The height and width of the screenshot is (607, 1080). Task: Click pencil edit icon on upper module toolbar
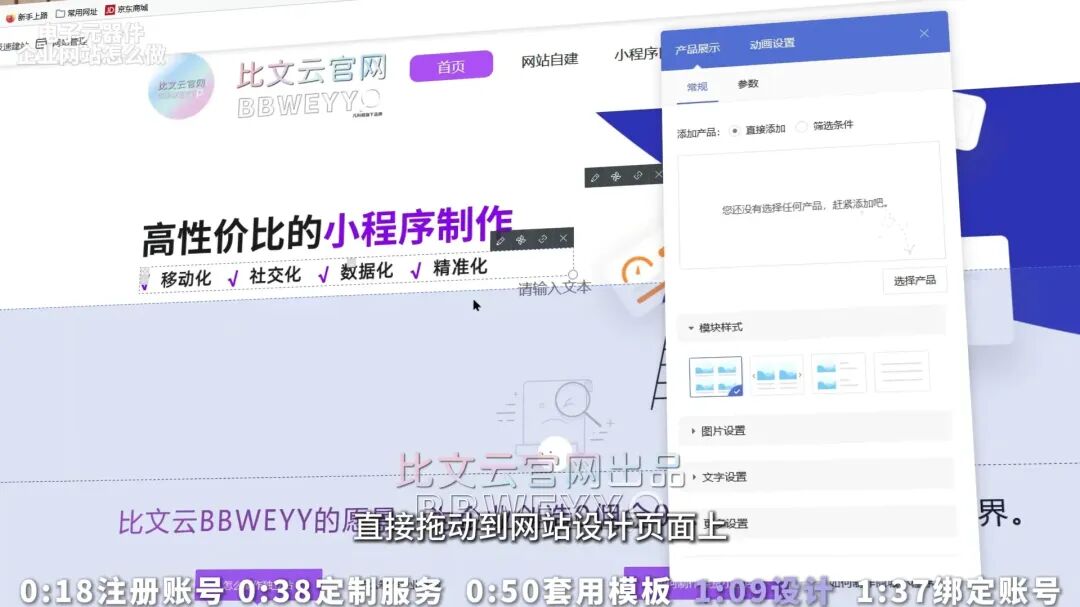pos(595,177)
